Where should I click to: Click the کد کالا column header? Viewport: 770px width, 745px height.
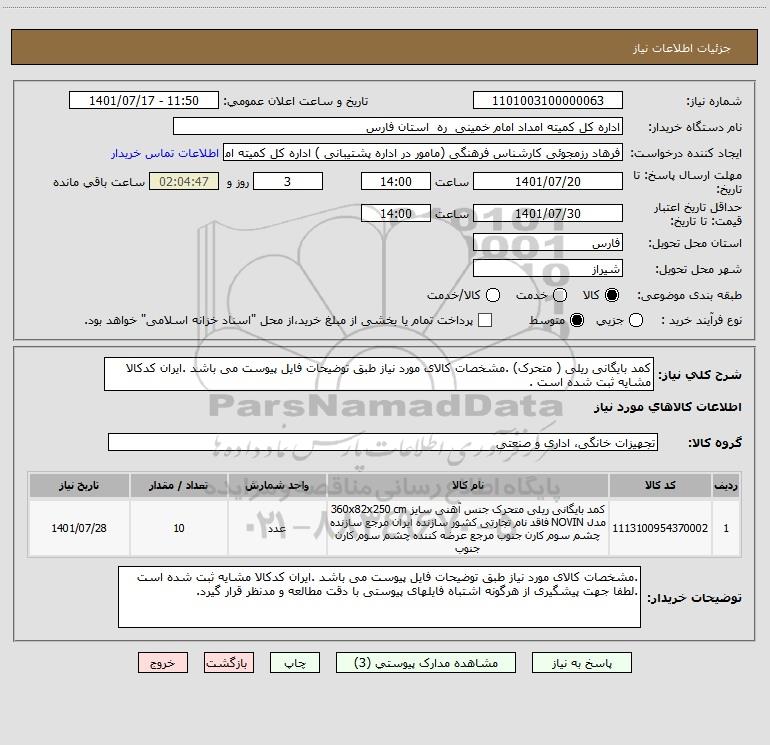[660, 485]
